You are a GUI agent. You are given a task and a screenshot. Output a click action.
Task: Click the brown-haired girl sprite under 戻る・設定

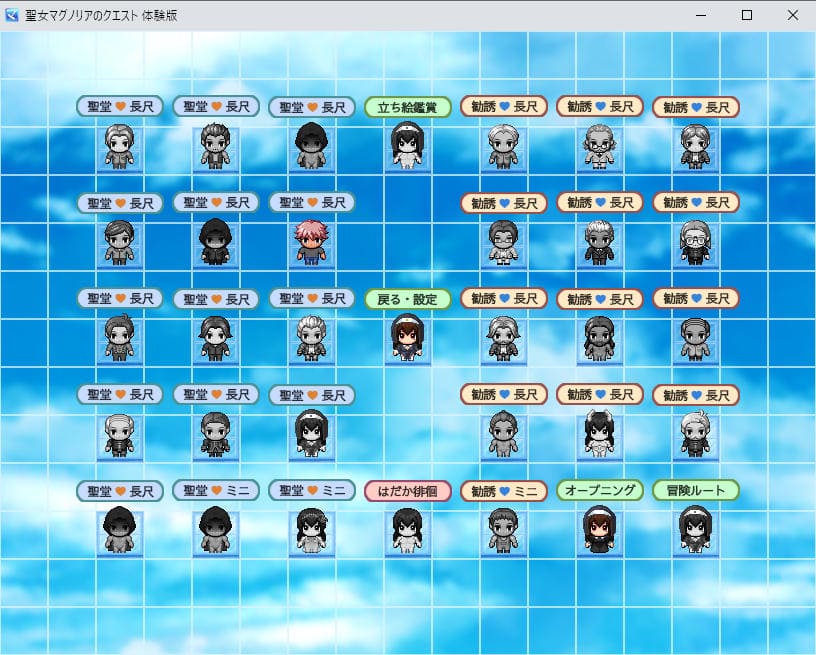408,338
